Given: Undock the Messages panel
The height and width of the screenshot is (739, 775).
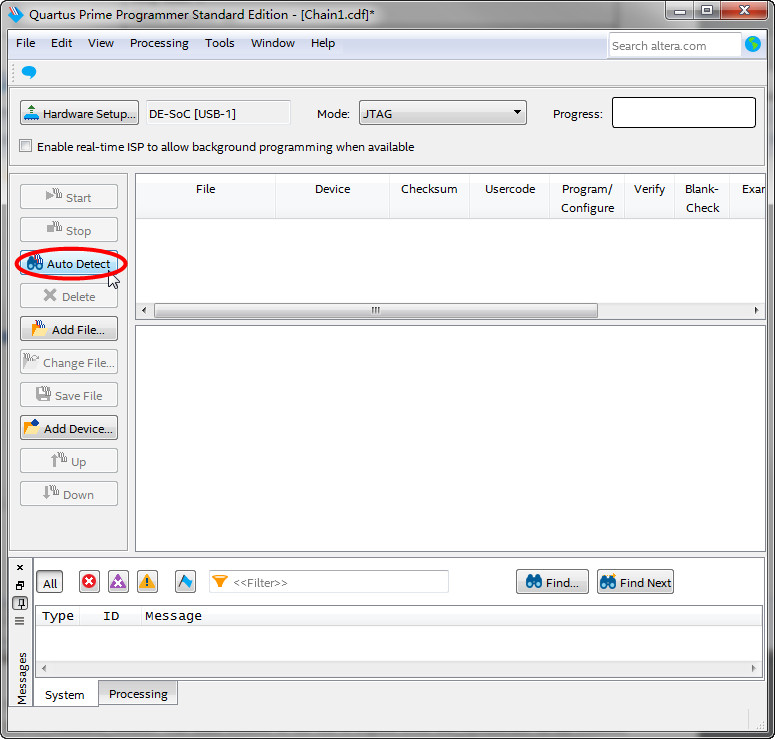Looking at the screenshot, I should click(20, 585).
